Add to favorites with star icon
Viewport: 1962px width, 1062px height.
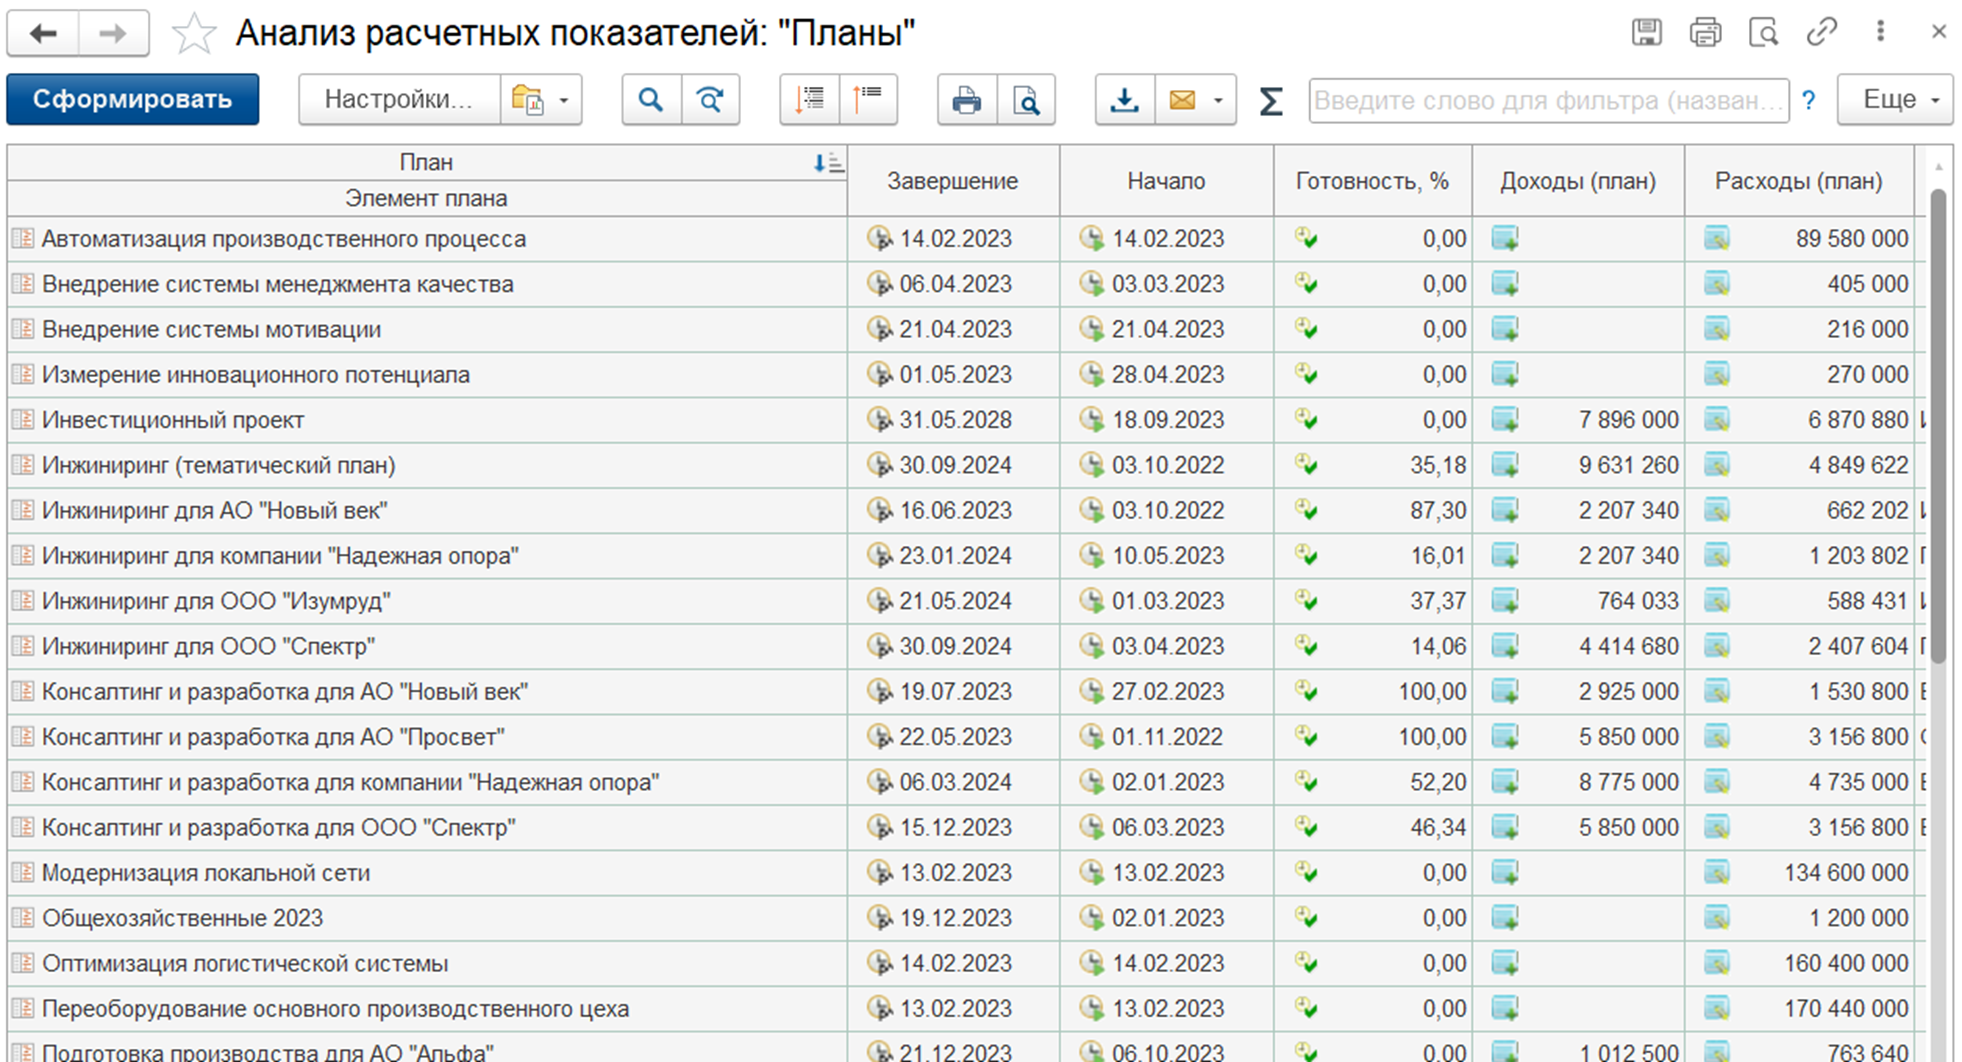pyautogui.click(x=193, y=34)
